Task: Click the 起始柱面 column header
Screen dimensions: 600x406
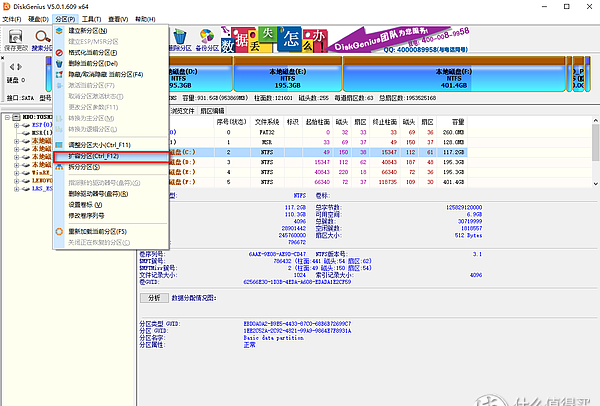Action: (x=318, y=122)
